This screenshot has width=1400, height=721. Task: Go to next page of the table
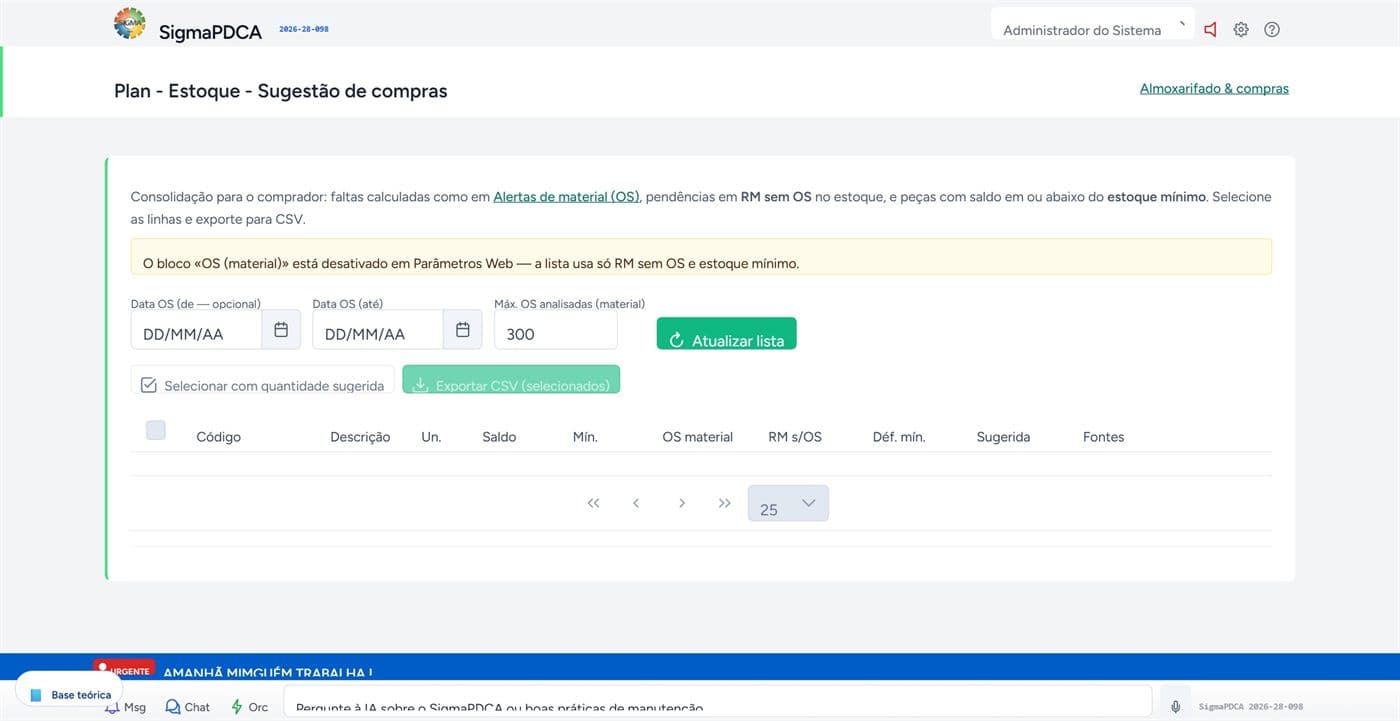coord(681,503)
